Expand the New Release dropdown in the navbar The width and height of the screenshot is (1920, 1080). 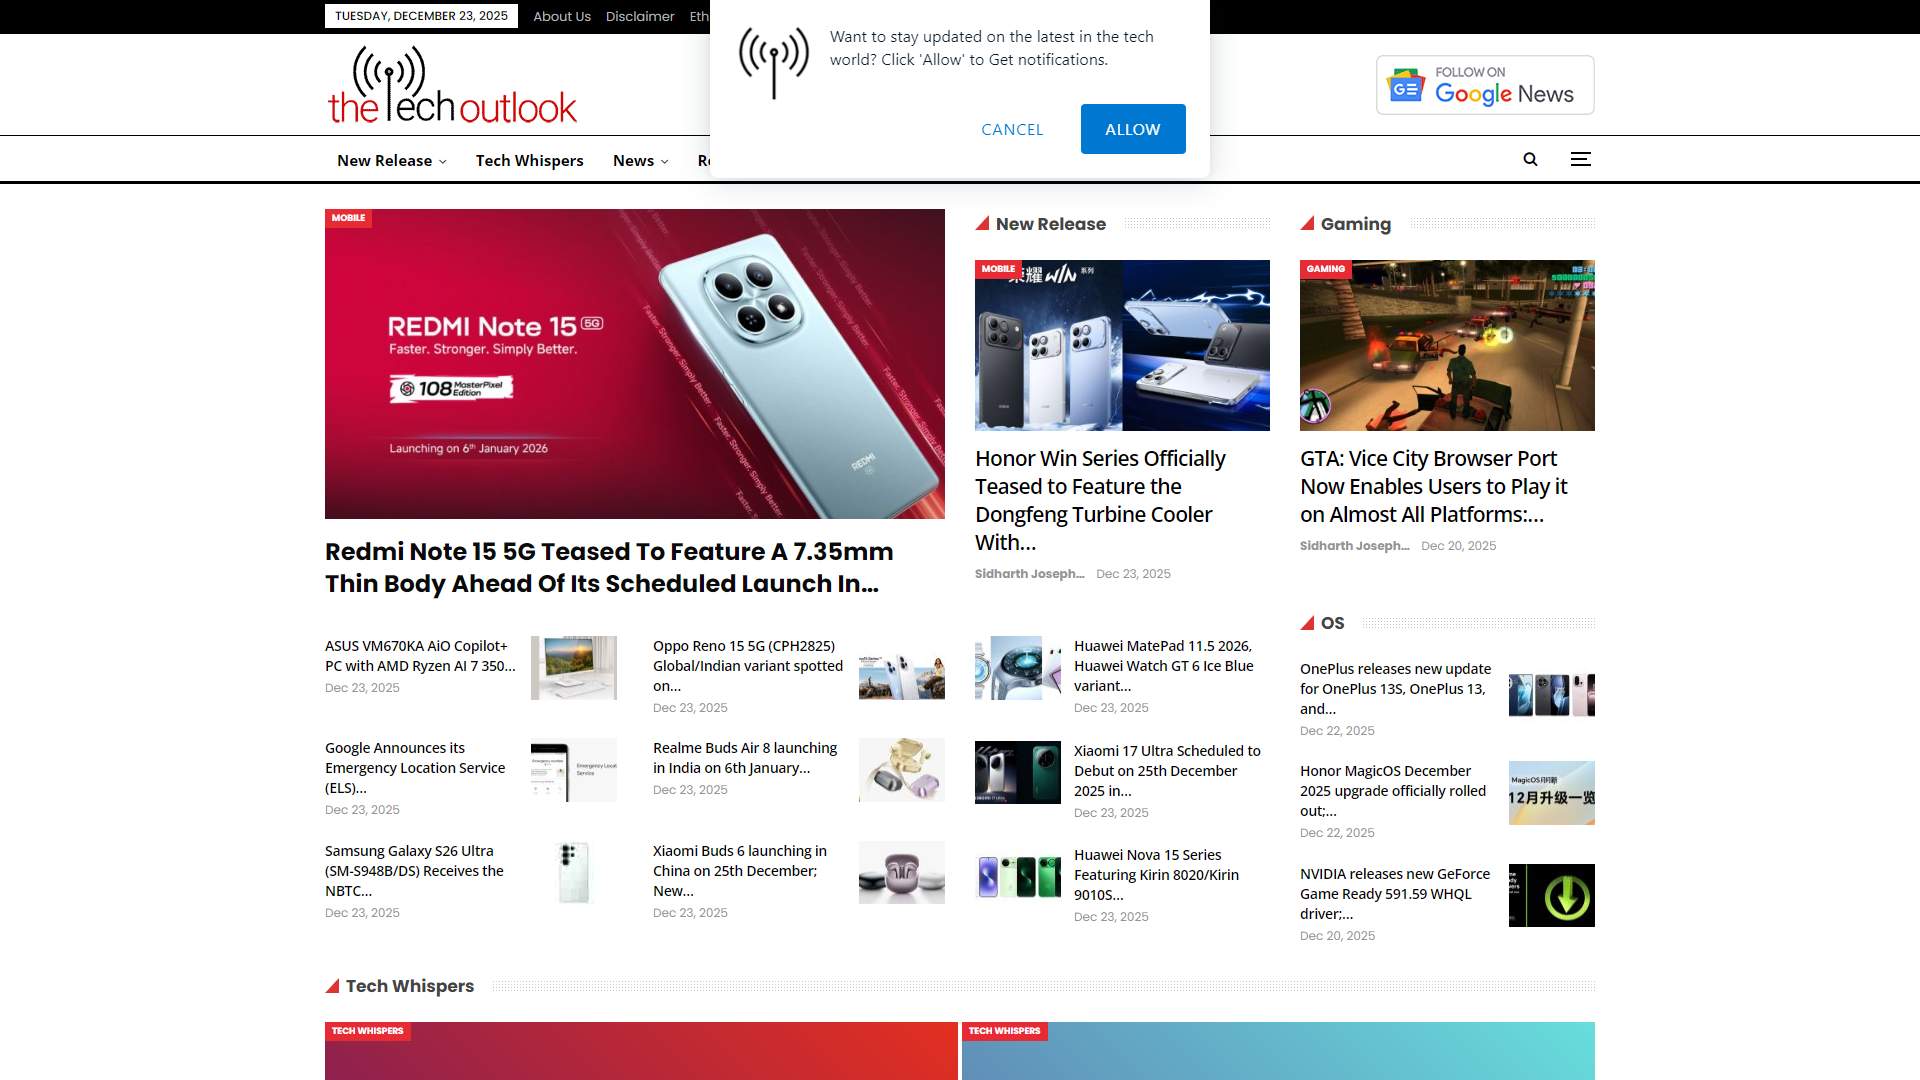(391, 160)
